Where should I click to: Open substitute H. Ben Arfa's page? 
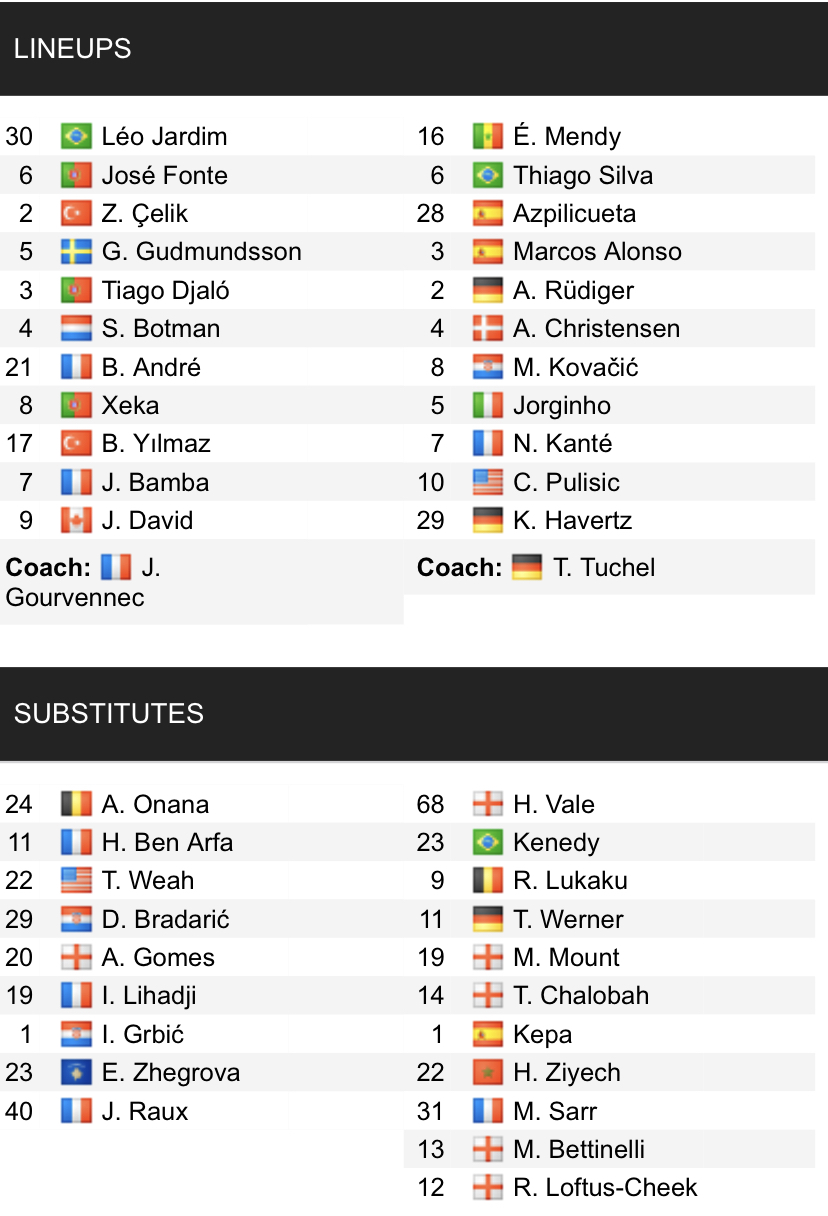pyautogui.click(x=167, y=842)
